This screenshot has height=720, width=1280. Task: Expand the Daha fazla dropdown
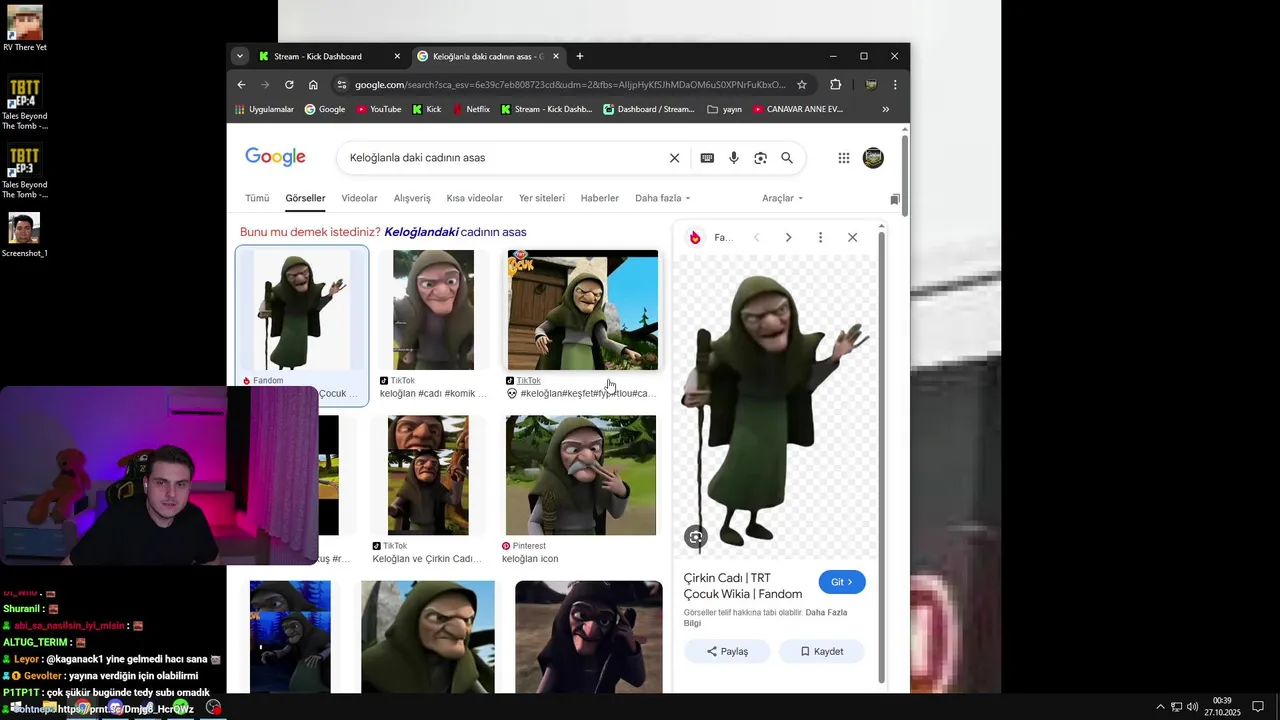coord(662,198)
